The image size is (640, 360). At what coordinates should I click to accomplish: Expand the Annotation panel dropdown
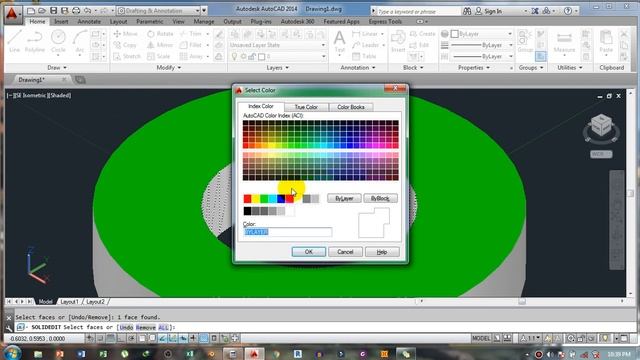click(x=358, y=68)
